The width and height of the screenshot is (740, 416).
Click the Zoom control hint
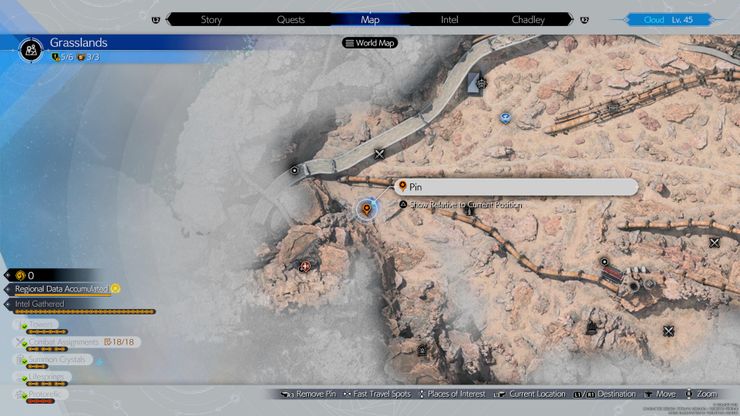click(701, 394)
